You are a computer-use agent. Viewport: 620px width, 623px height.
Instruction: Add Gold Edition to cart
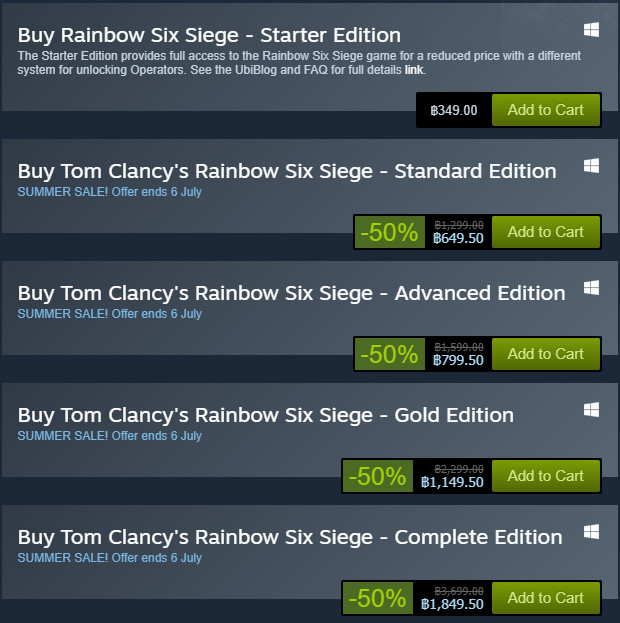(x=545, y=476)
